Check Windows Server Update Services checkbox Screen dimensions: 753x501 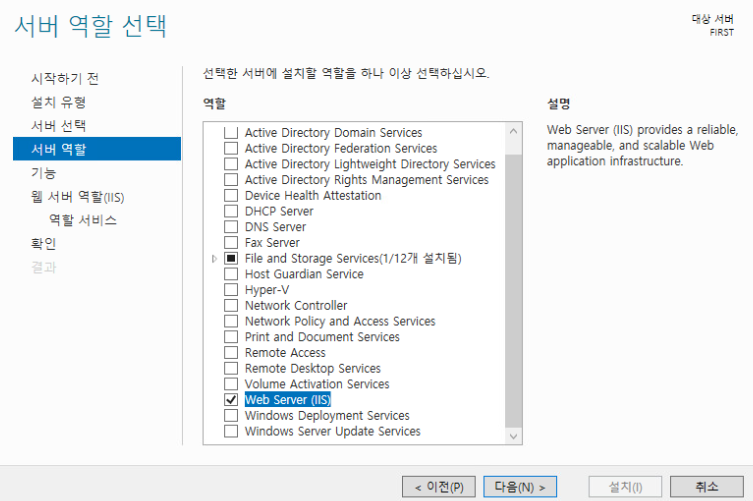tap(231, 431)
